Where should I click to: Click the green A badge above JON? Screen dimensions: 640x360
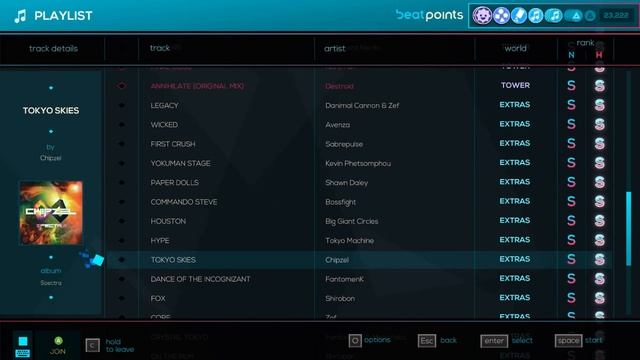click(58, 340)
